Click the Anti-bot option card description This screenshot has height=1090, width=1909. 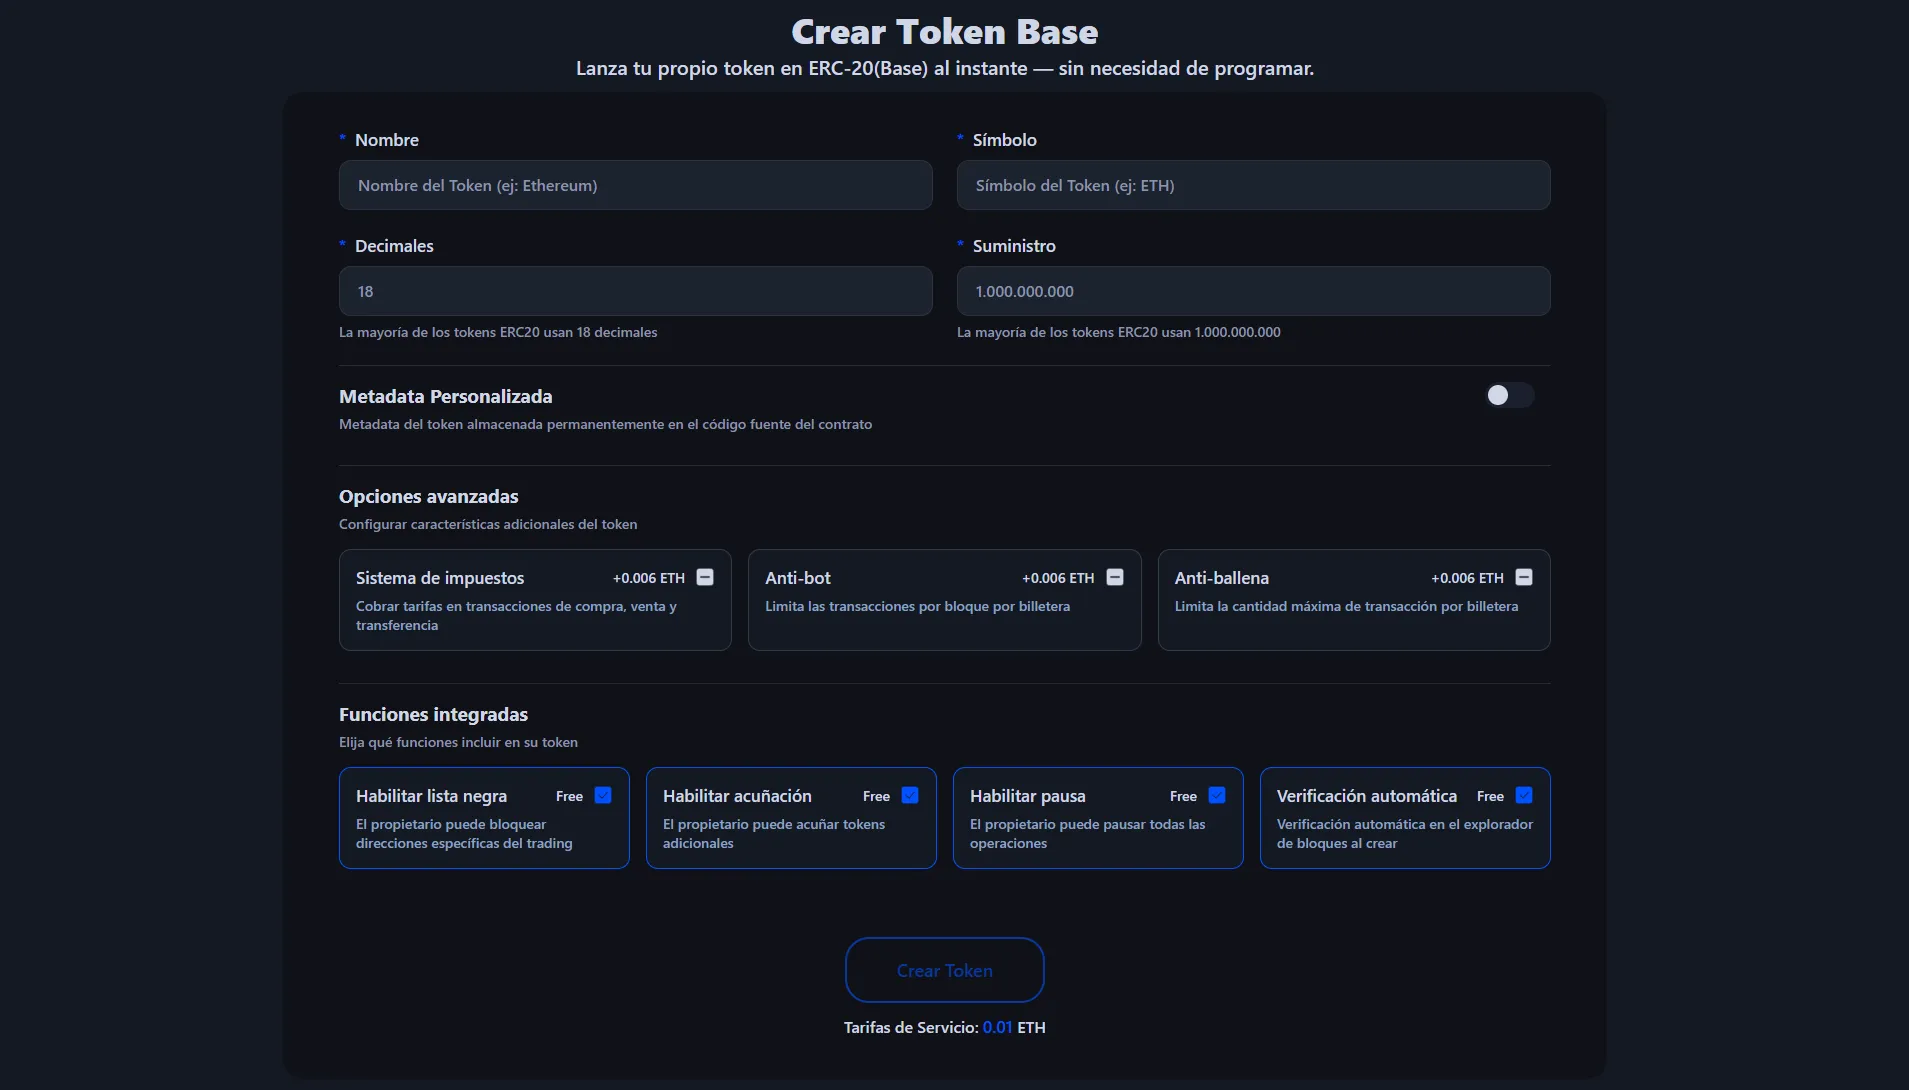[917, 607]
